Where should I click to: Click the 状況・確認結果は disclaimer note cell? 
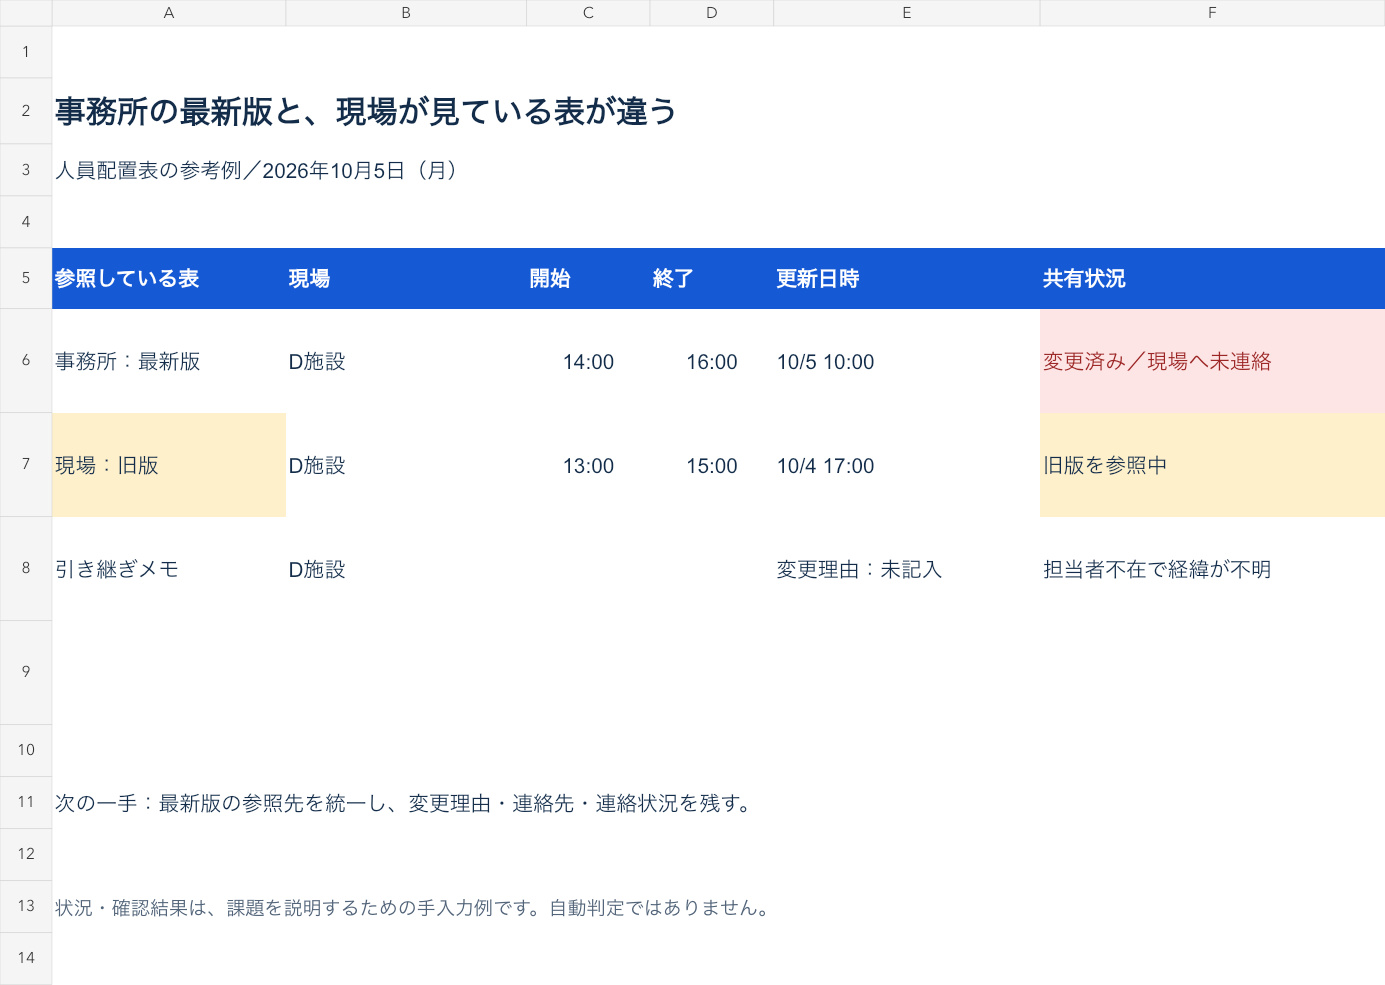pos(413,907)
